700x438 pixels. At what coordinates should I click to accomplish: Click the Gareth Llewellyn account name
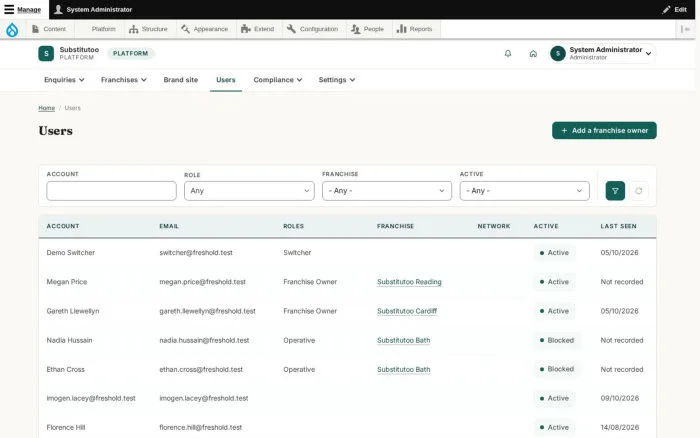[73, 311]
